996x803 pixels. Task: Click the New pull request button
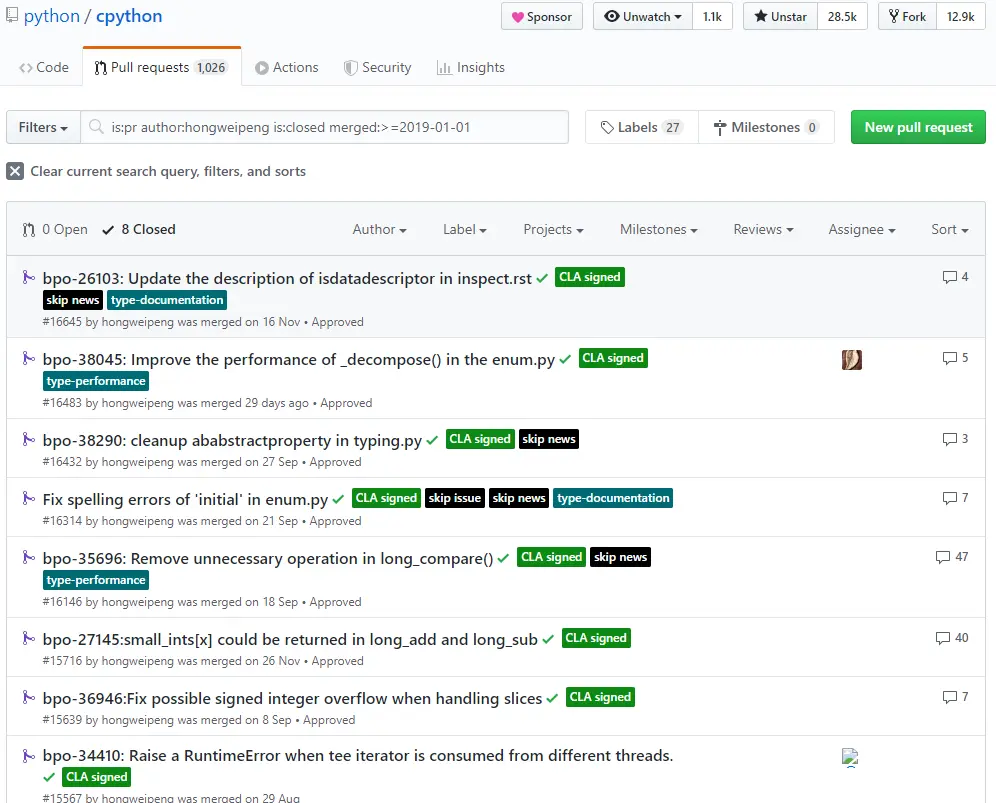(x=918, y=127)
